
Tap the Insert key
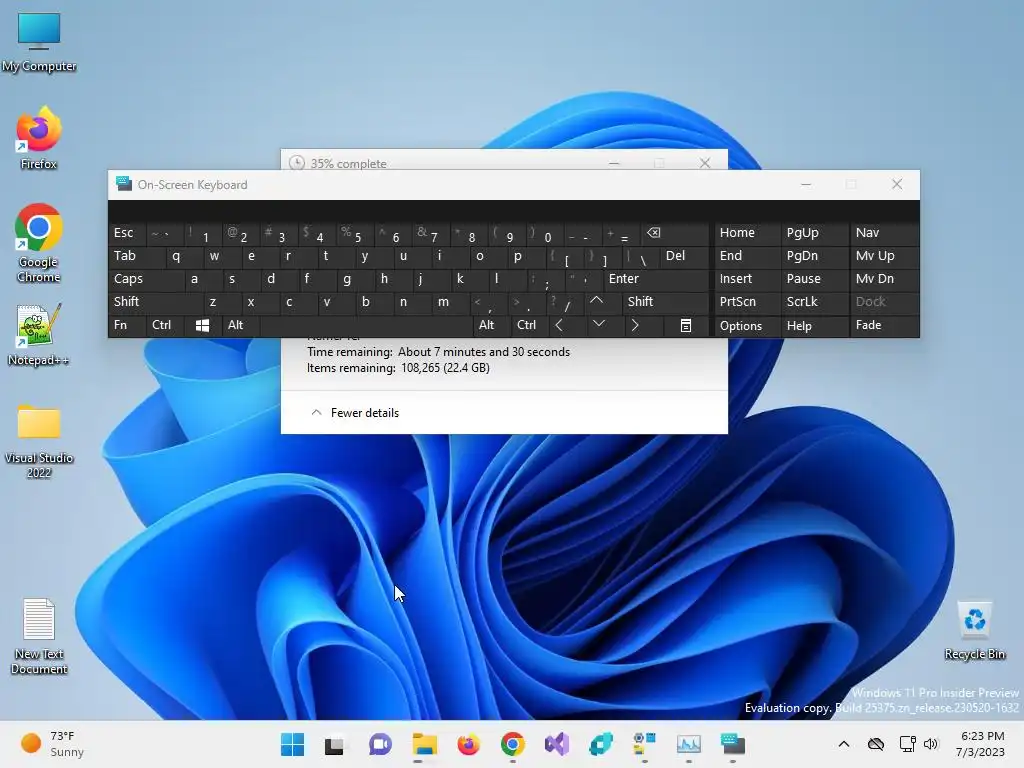click(746, 279)
